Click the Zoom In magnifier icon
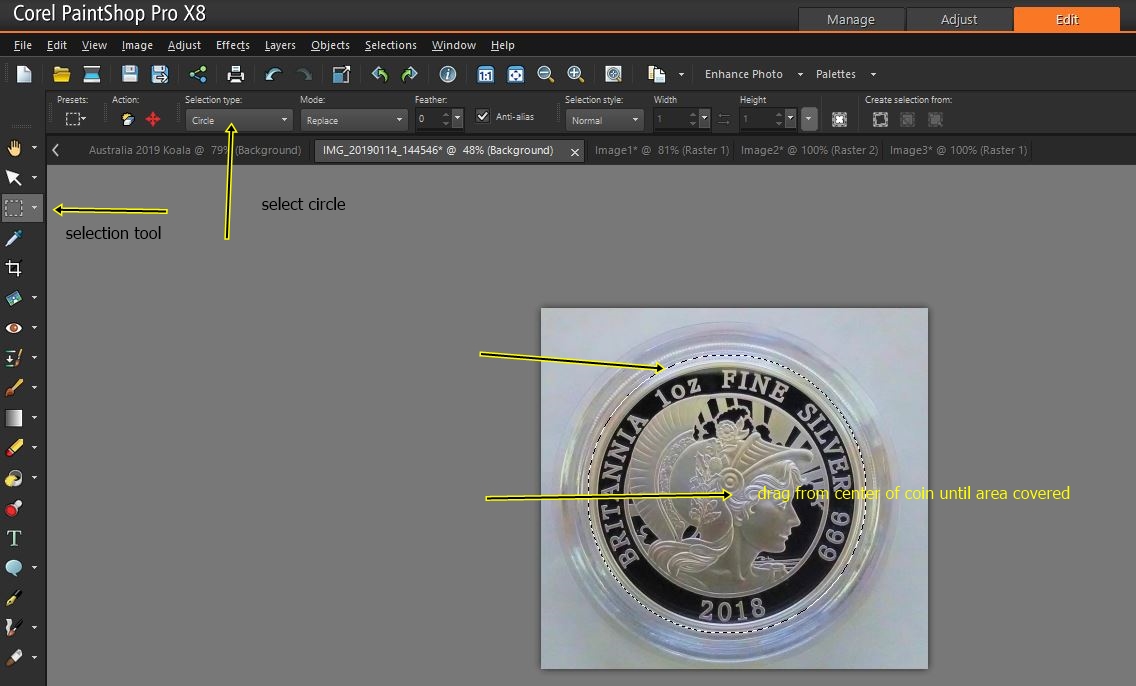Viewport: 1136px width, 686px height. [x=575, y=74]
